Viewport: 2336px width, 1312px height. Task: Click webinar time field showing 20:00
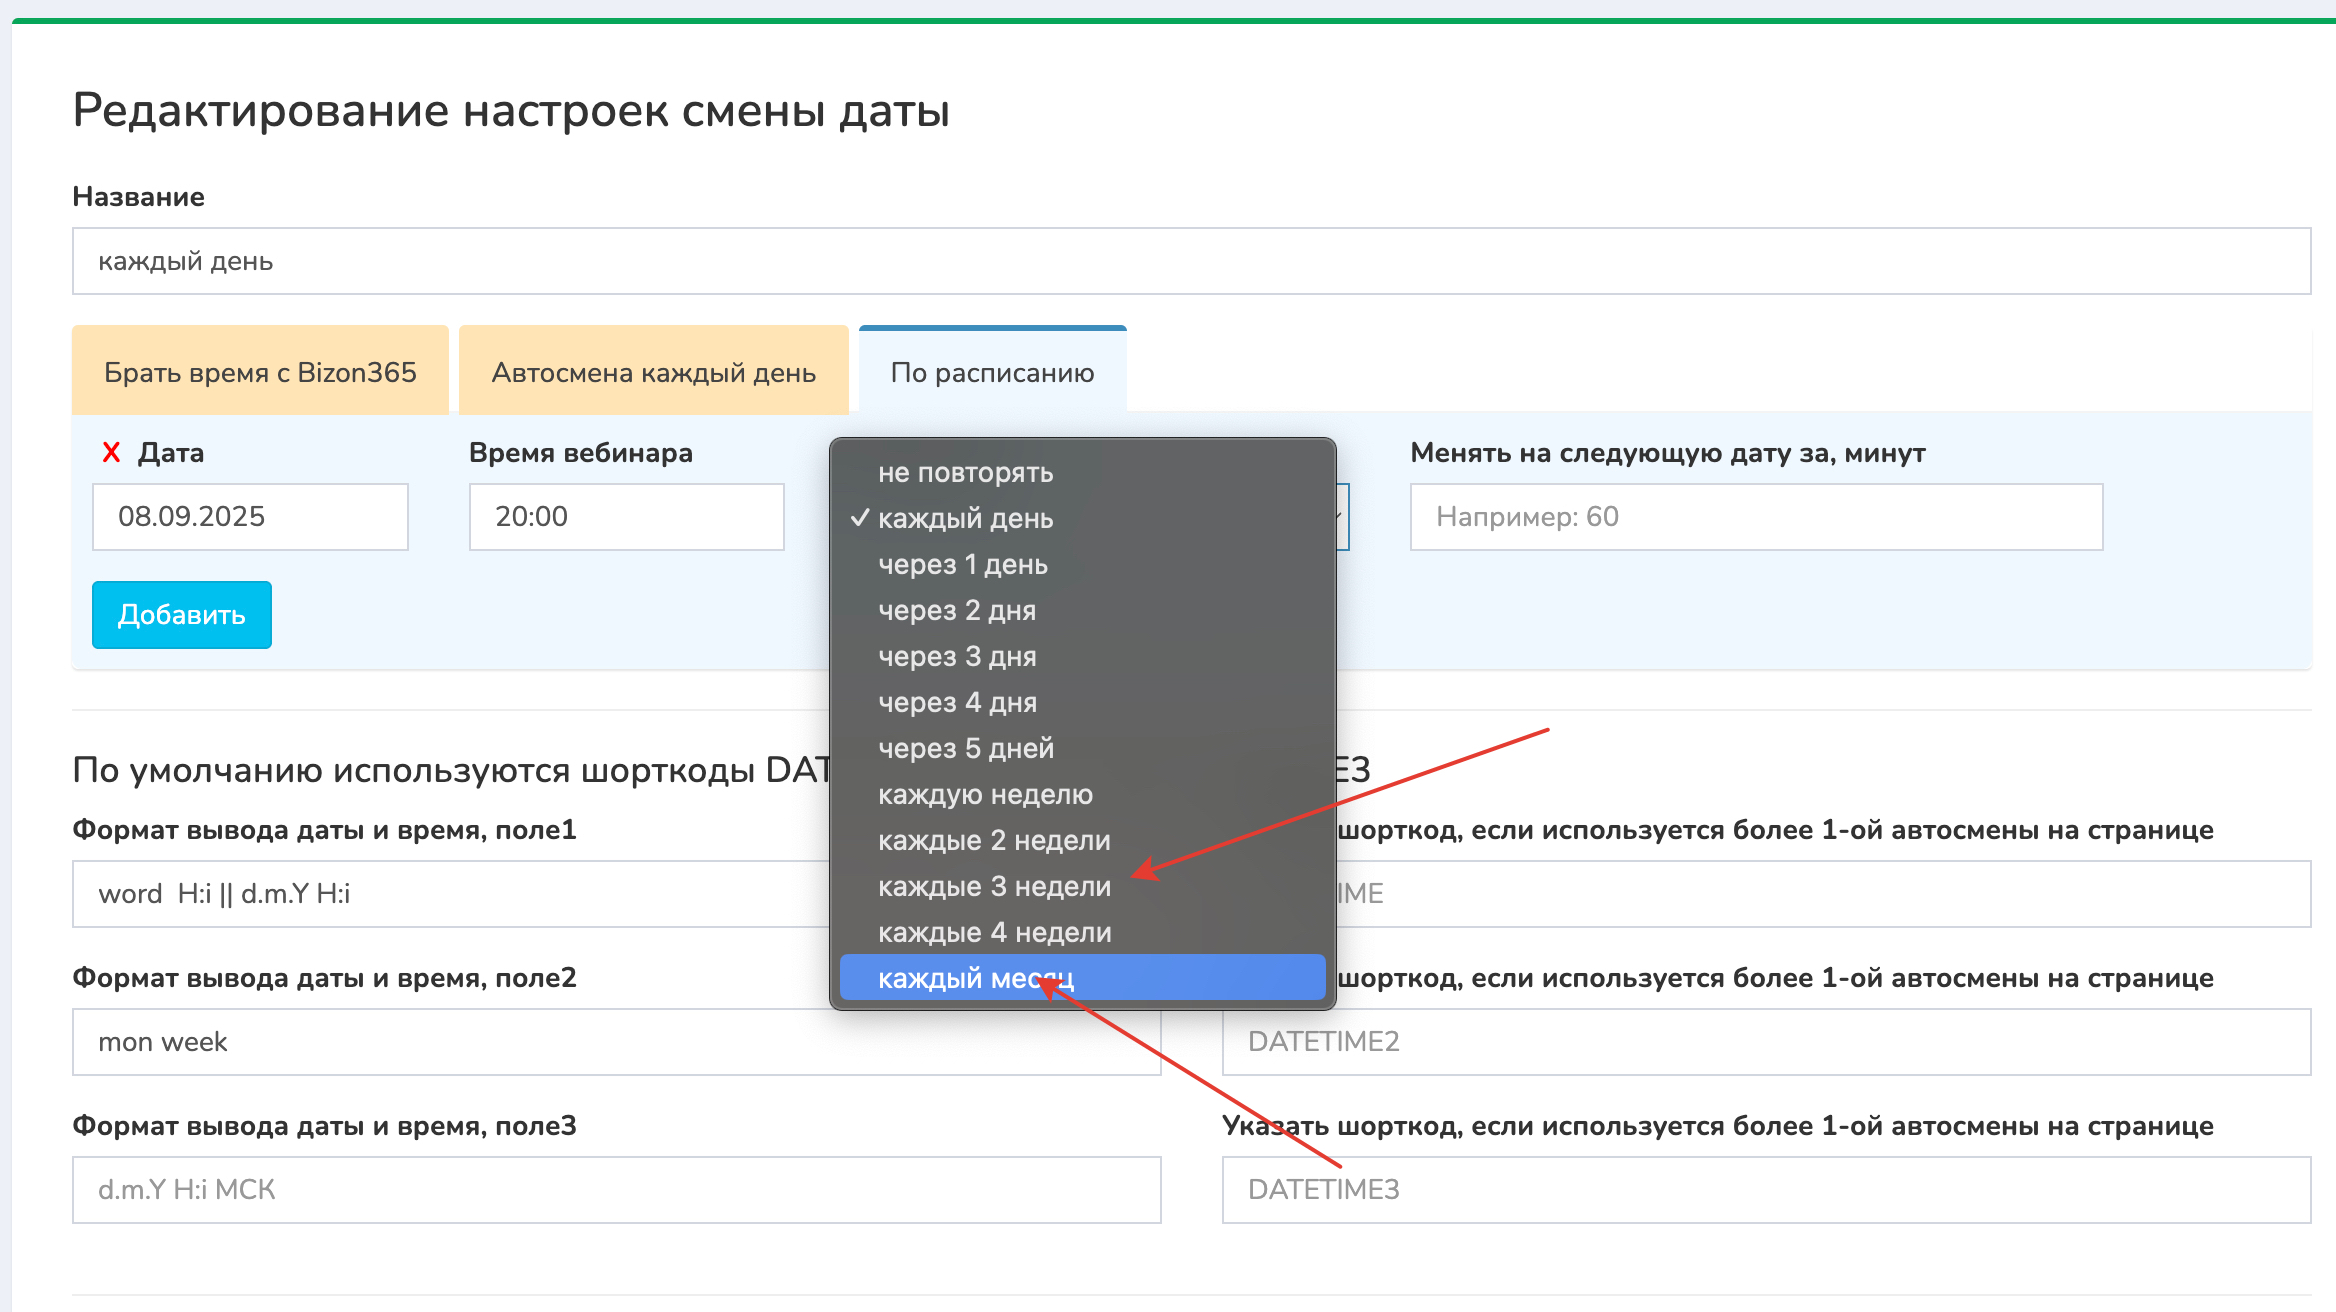pos(626,517)
